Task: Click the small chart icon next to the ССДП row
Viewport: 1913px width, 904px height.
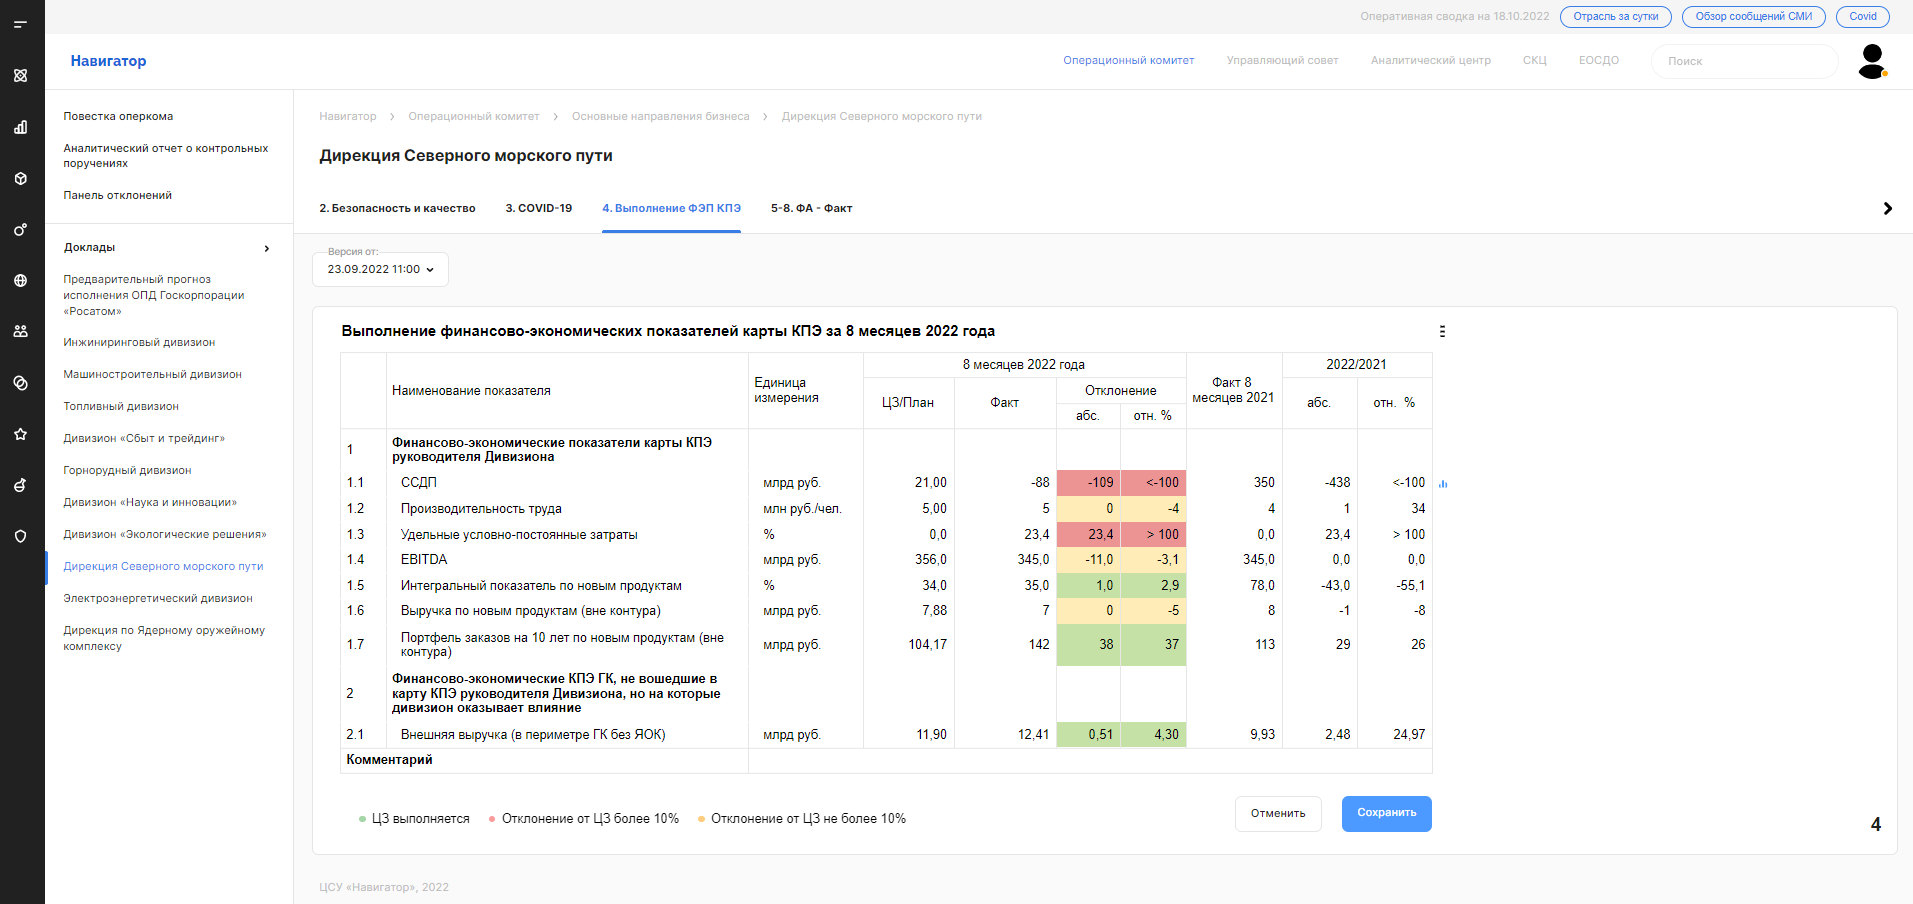Action: pyautogui.click(x=1443, y=483)
